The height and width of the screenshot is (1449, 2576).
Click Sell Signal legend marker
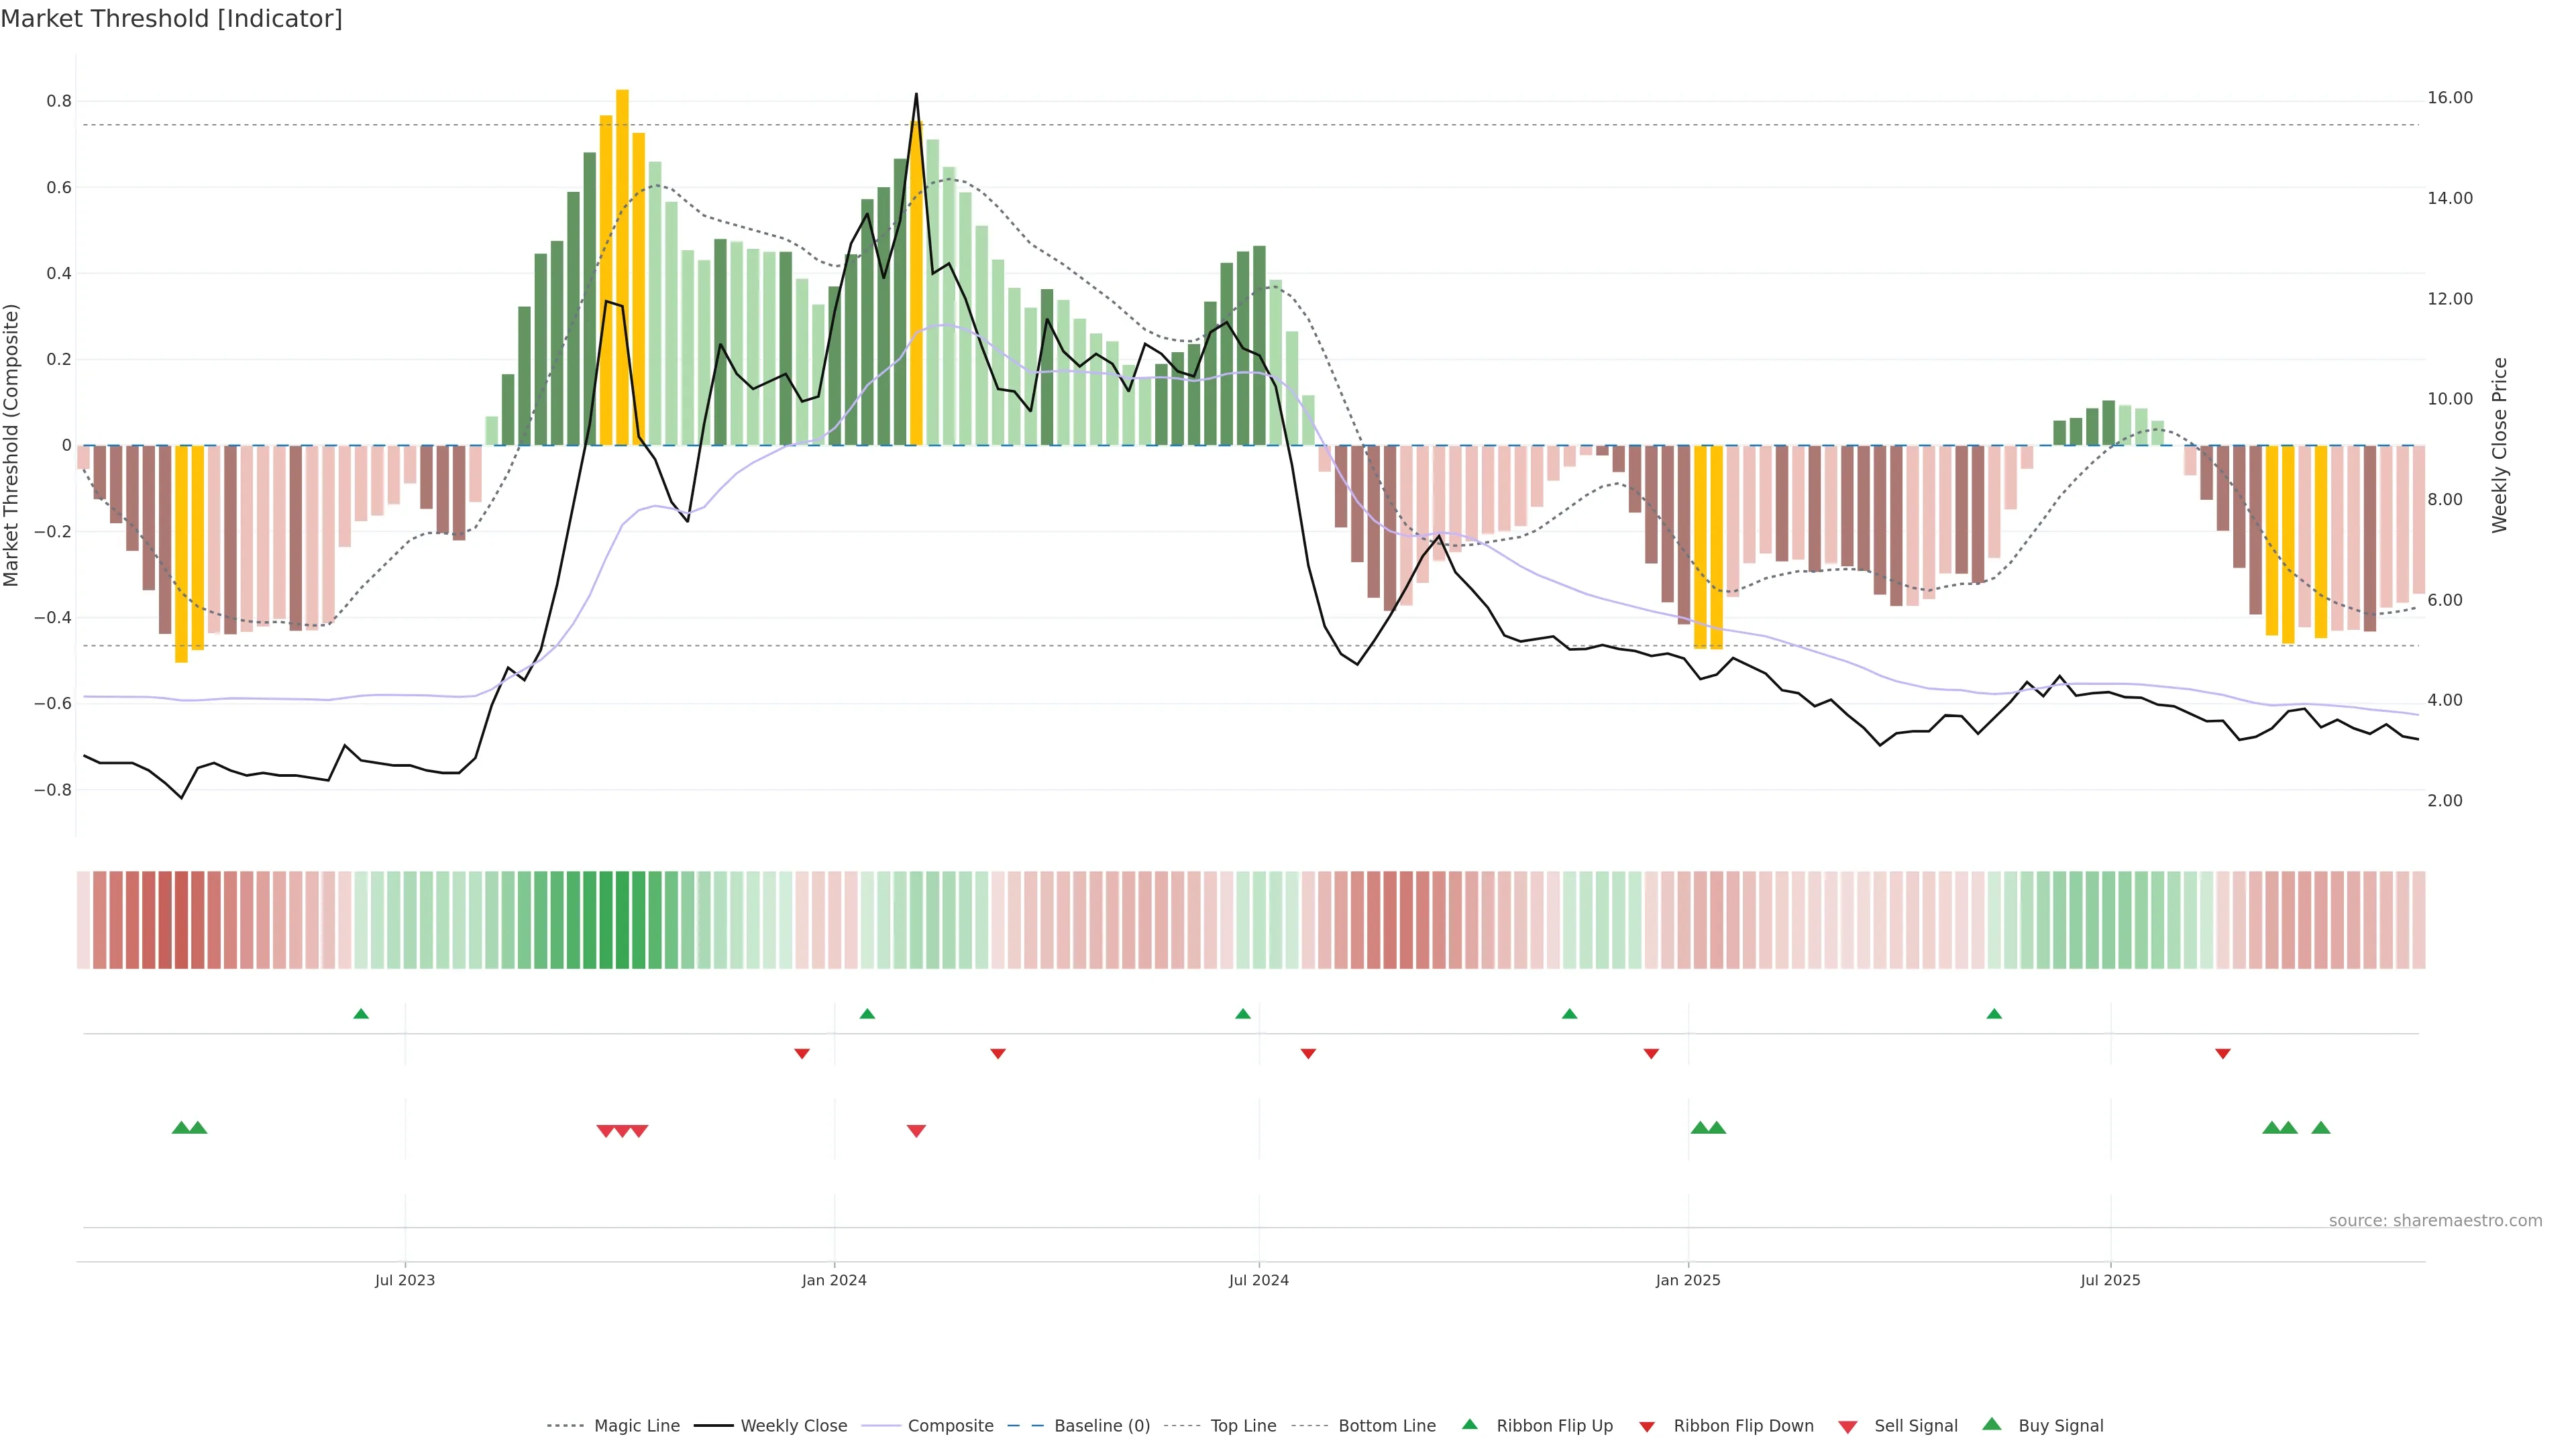coord(1847,1426)
